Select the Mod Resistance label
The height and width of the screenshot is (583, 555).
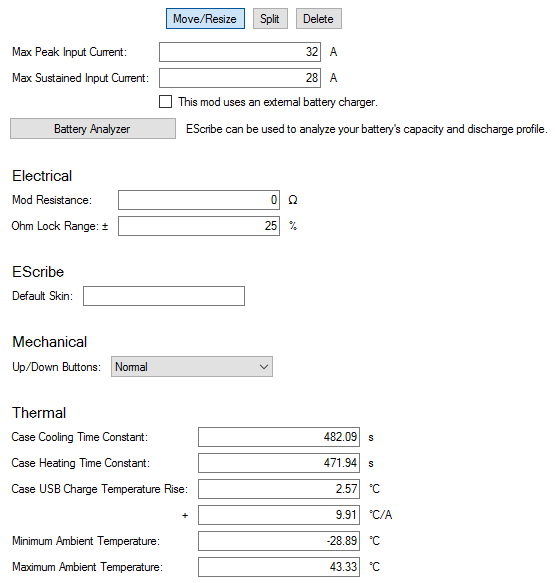(52, 200)
